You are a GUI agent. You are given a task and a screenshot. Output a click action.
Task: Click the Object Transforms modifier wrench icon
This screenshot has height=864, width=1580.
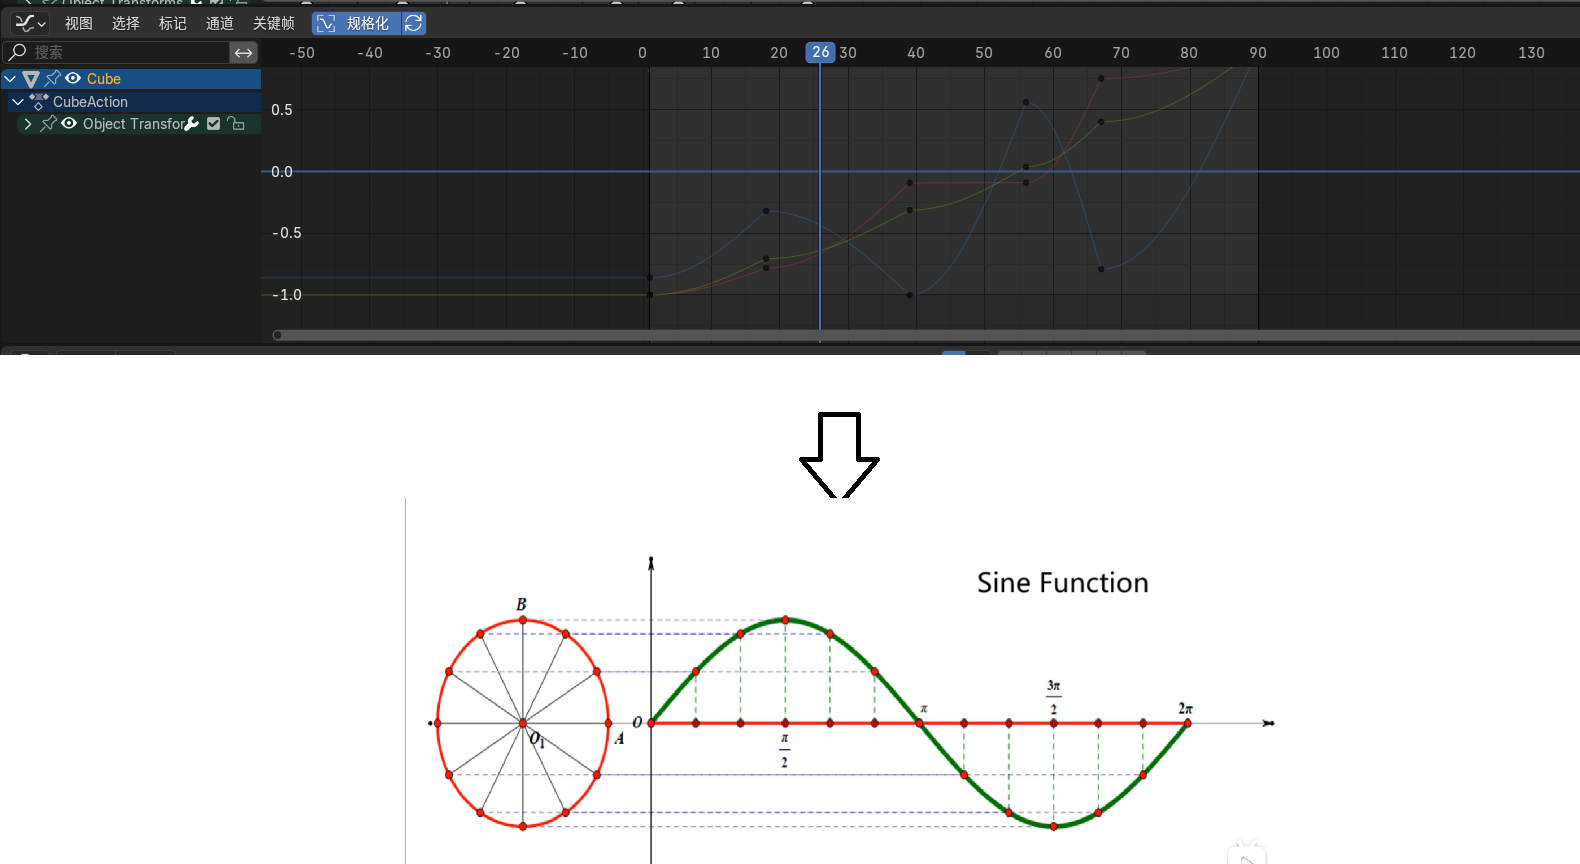click(192, 124)
